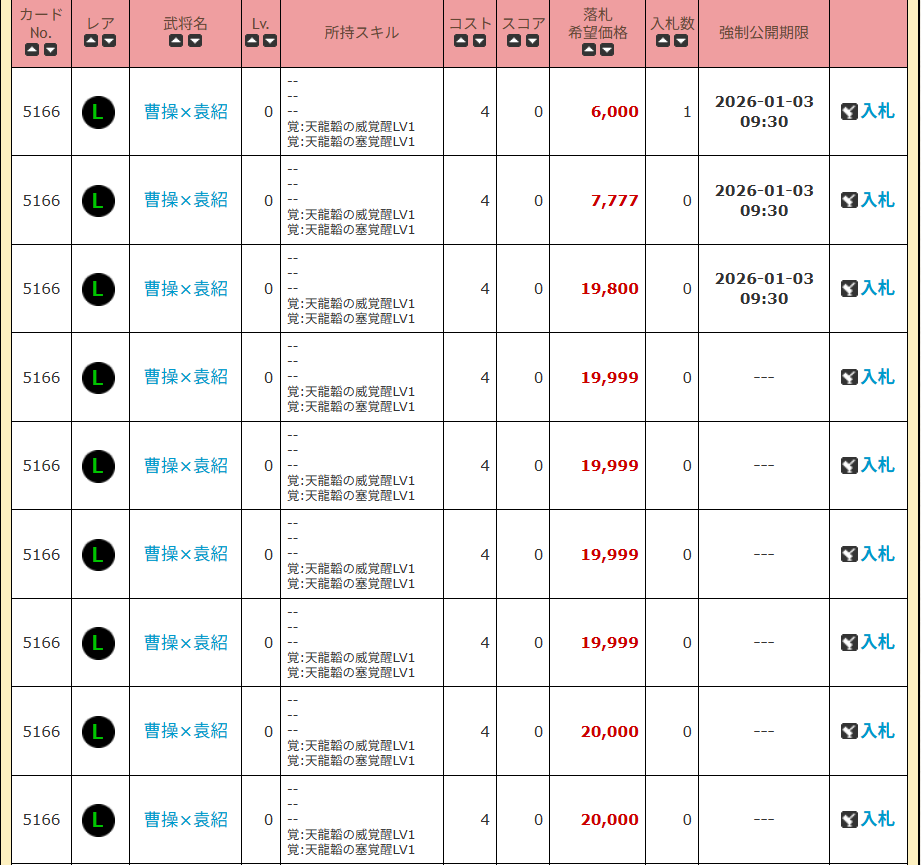The image size is (921, 865).
Task: Sort 落札希望価格 descending with down arrow
Action: point(606,50)
